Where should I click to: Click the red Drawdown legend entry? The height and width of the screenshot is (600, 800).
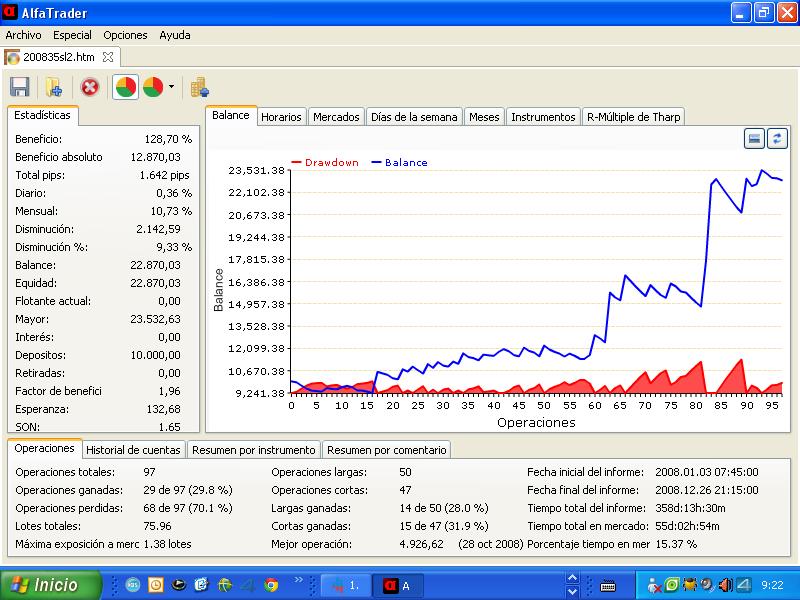[325, 162]
